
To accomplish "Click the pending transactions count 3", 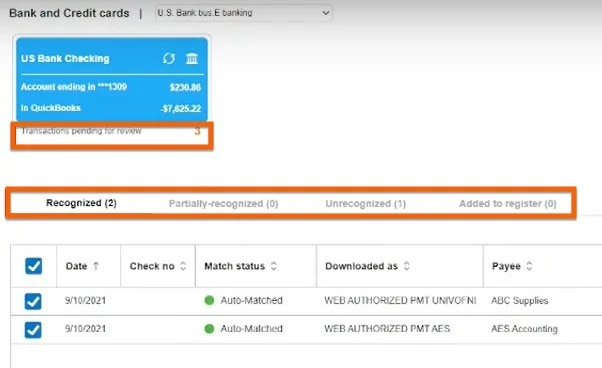I will tap(197, 131).
